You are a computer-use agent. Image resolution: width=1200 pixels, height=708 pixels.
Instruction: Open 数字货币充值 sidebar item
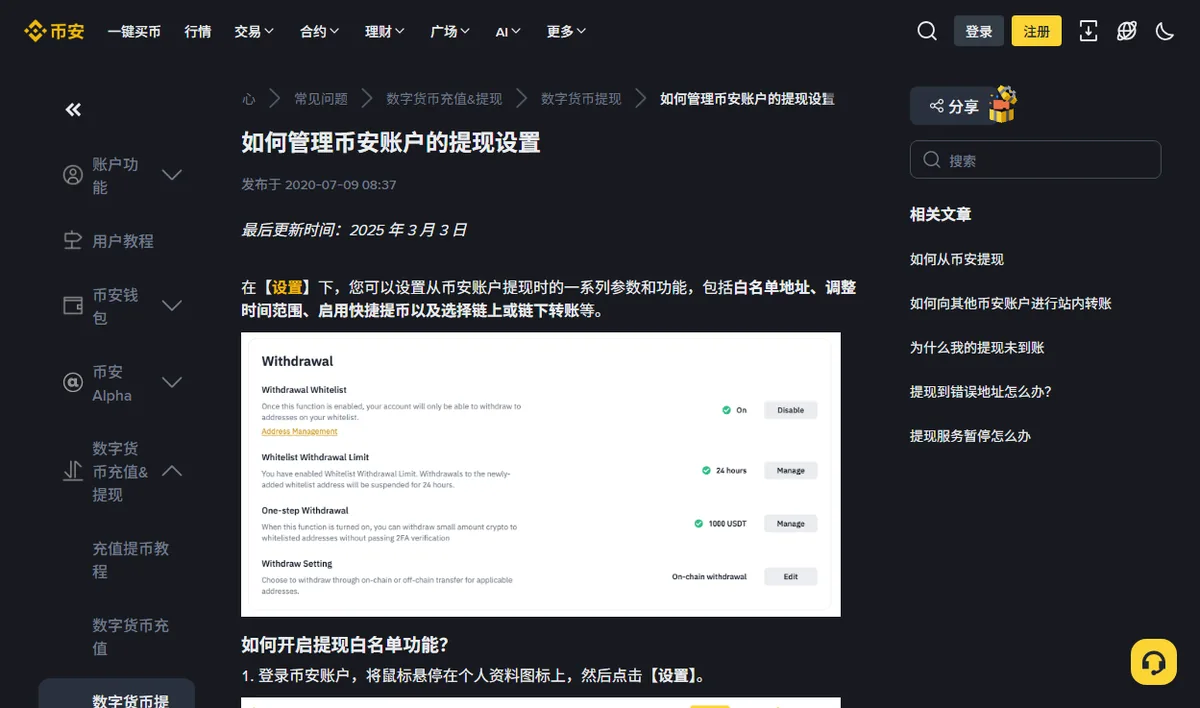coord(131,637)
